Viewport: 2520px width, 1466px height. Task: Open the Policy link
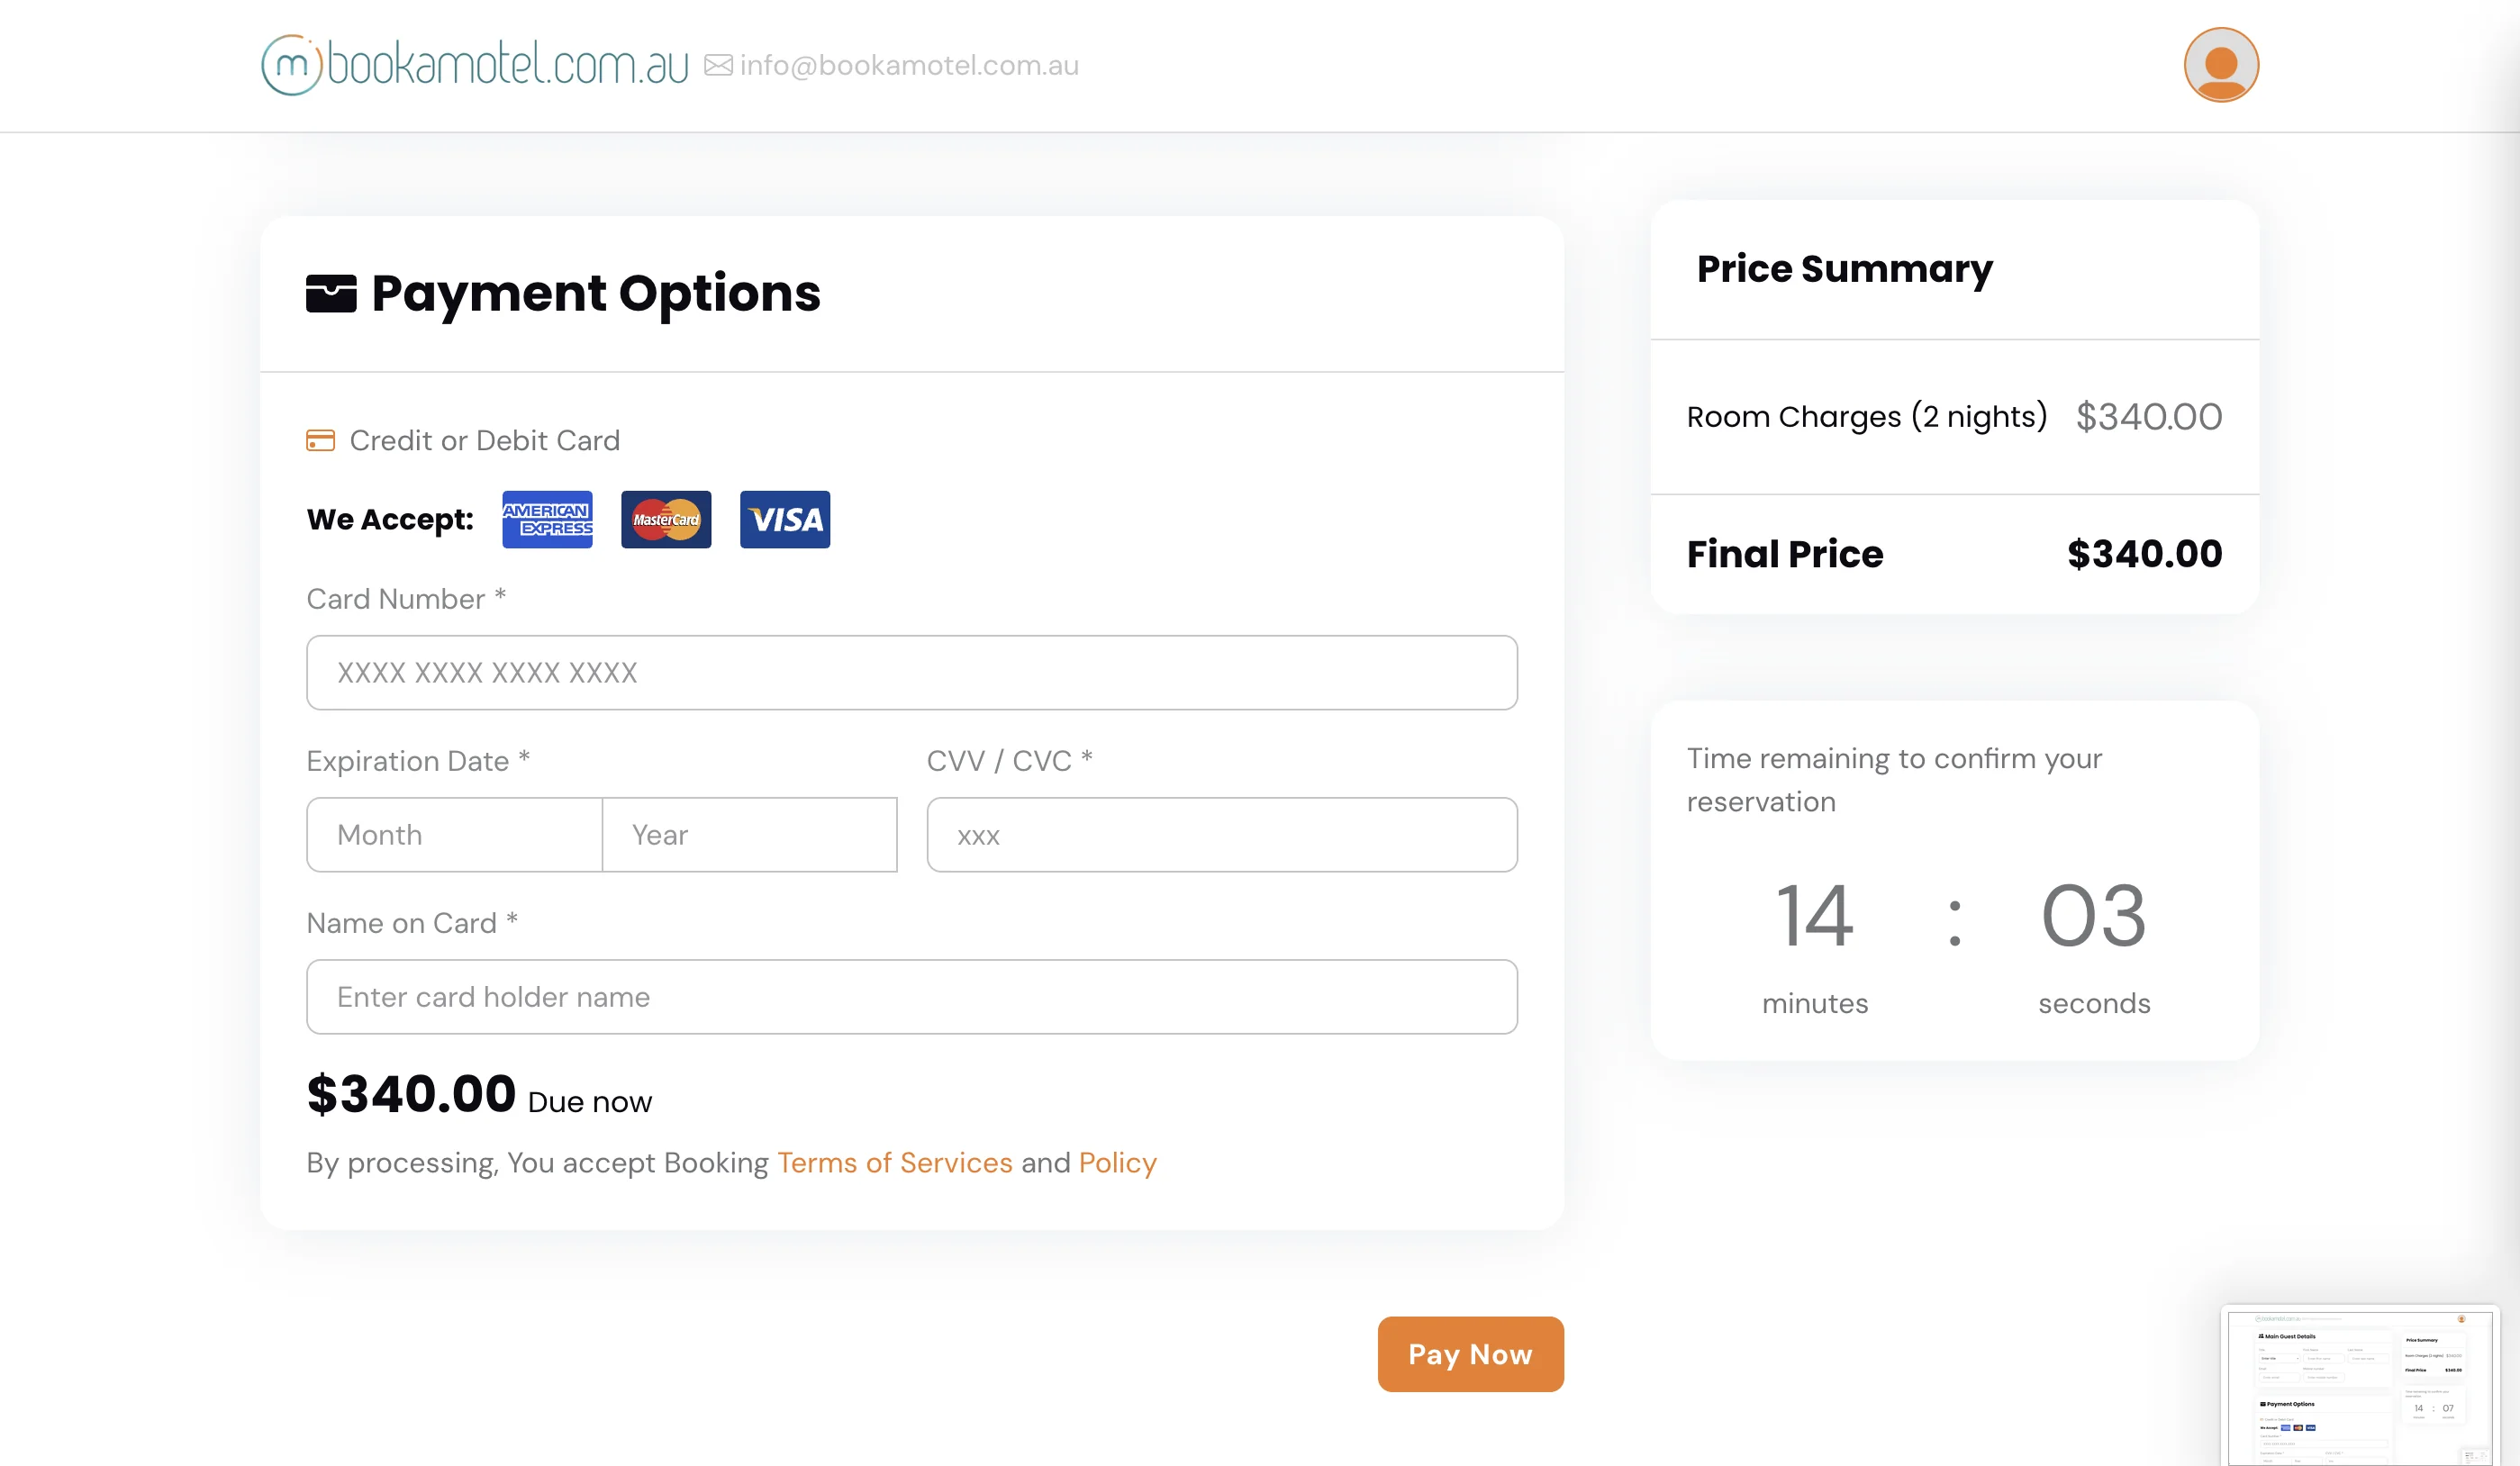pyautogui.click(x=1117, y=1162)
